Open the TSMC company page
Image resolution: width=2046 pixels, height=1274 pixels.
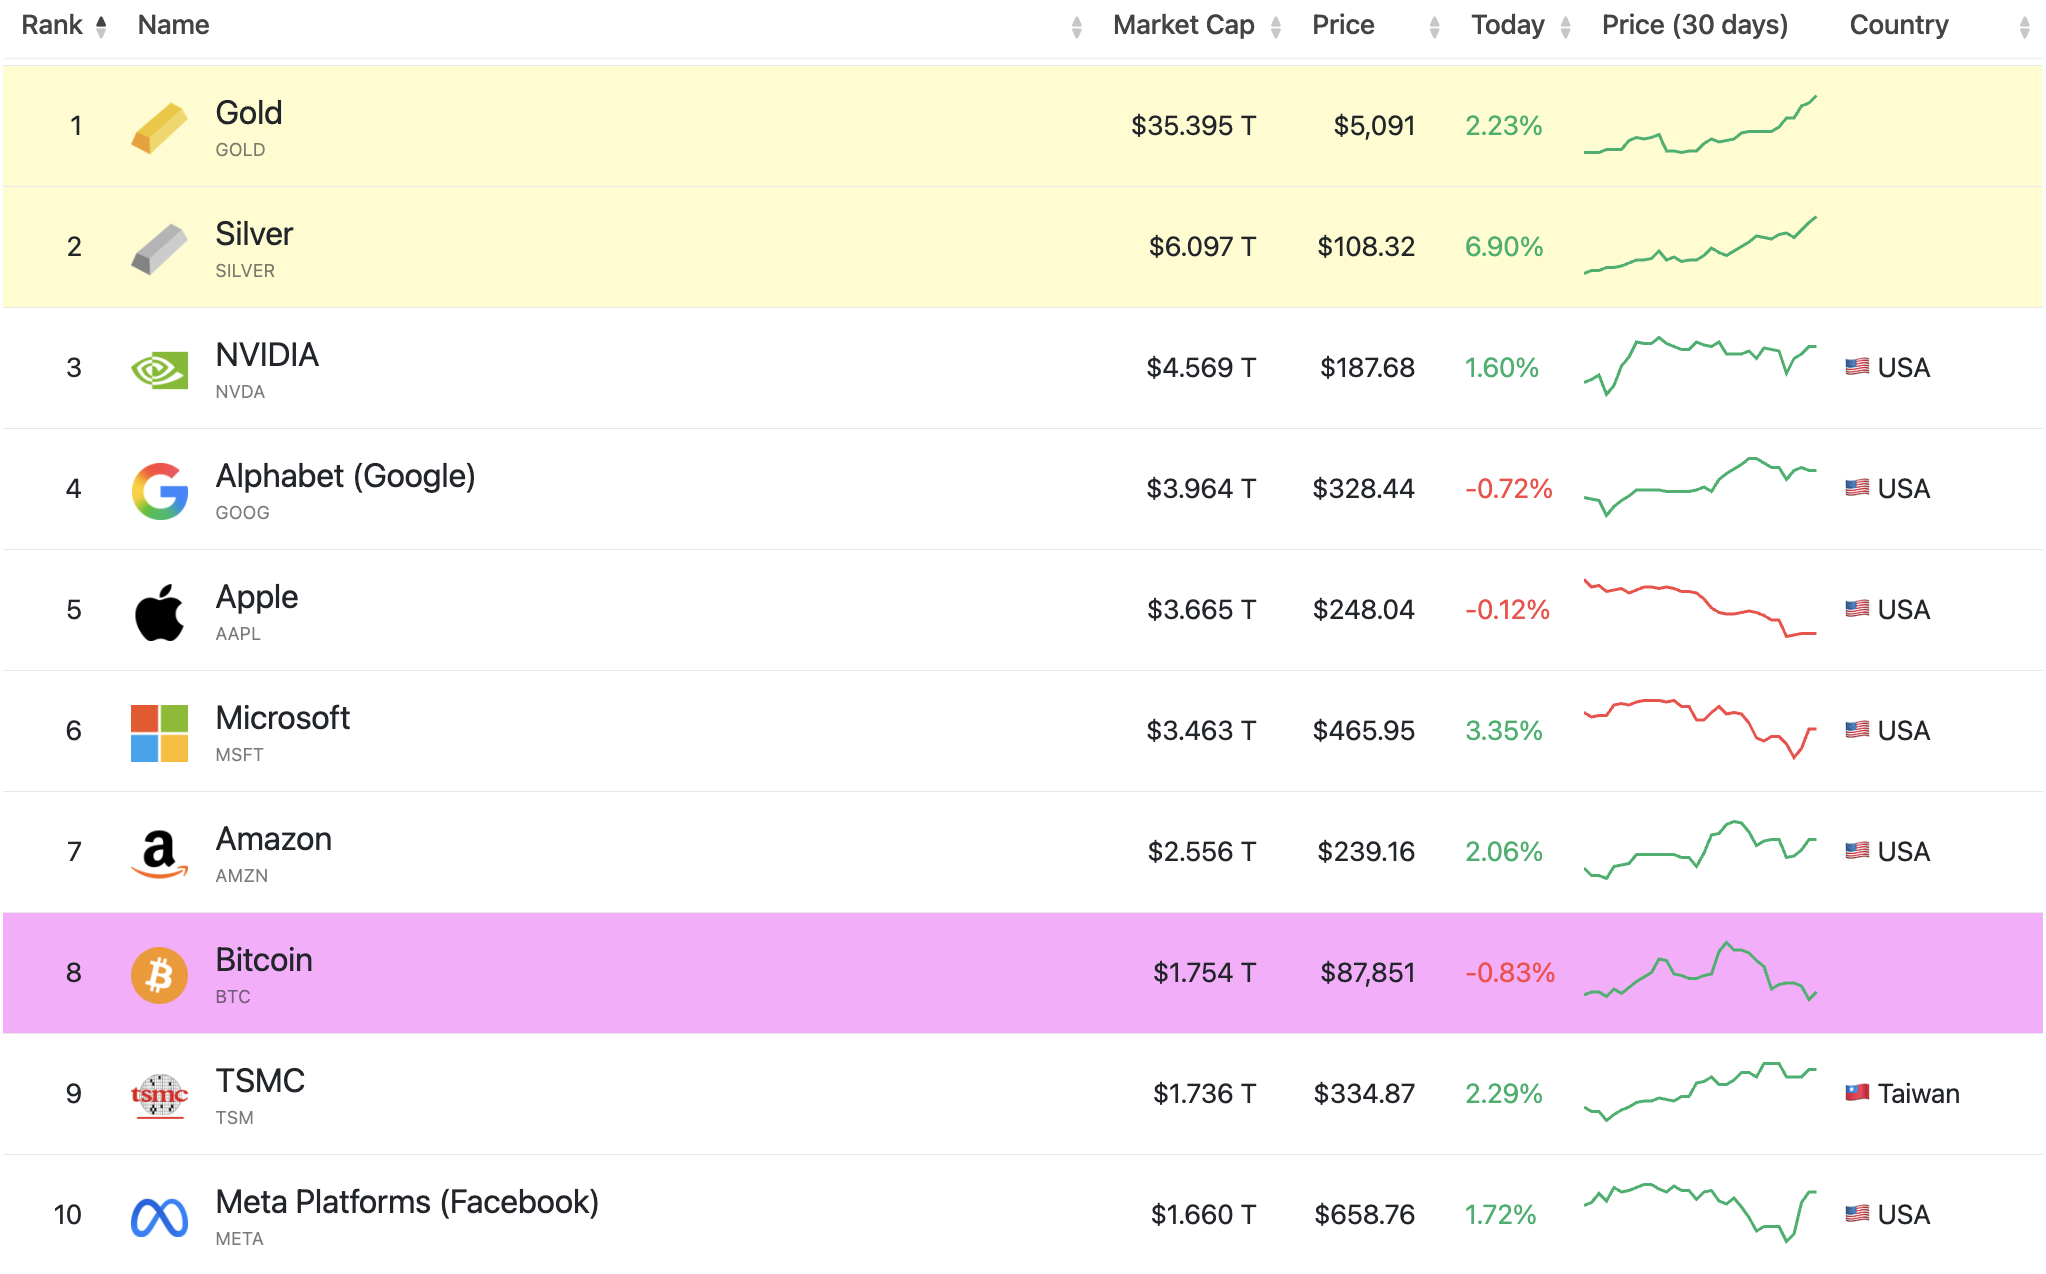pos(260,1079)
